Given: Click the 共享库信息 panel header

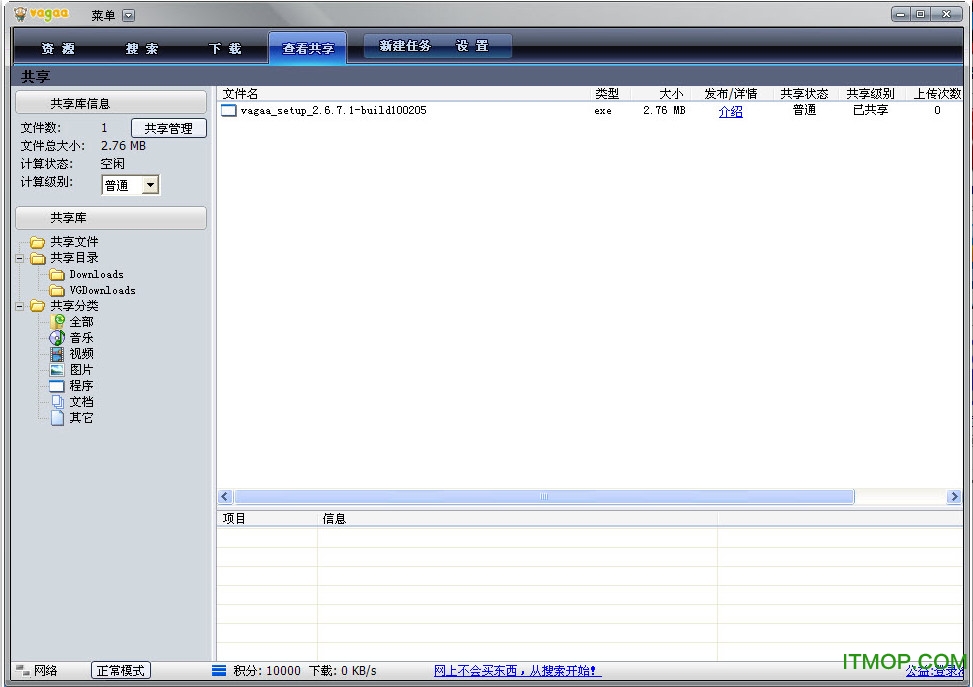Looking at the screenshot, I should [111, 103].
